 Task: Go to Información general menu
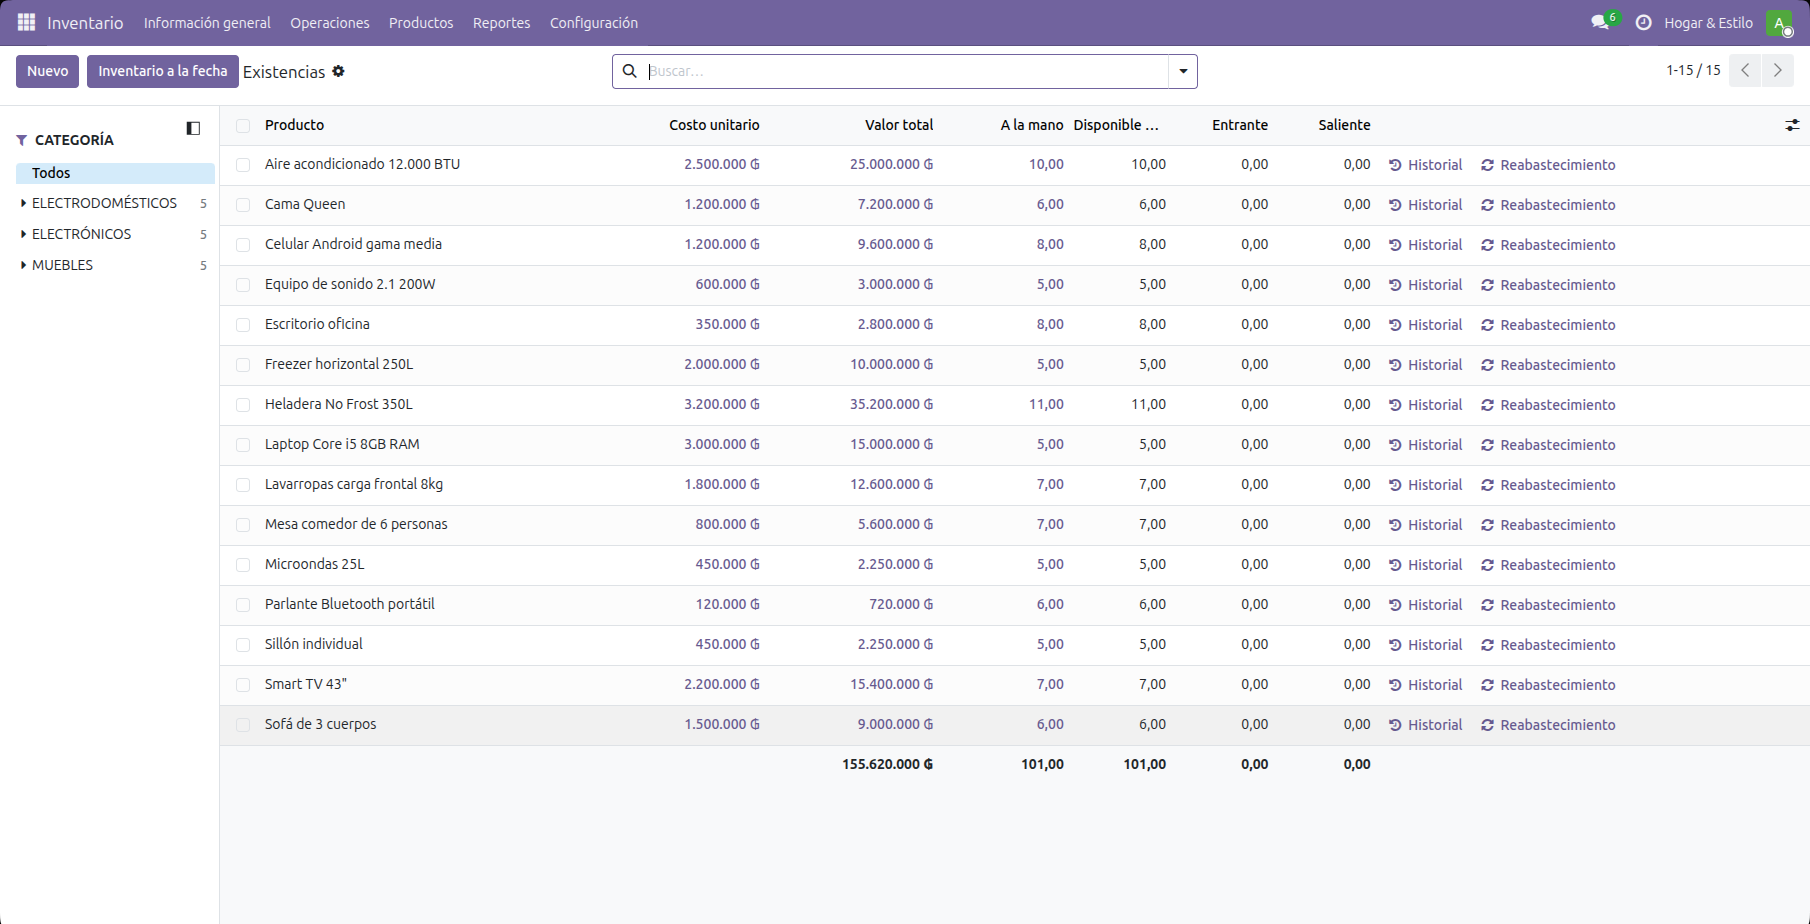point(207,22)
